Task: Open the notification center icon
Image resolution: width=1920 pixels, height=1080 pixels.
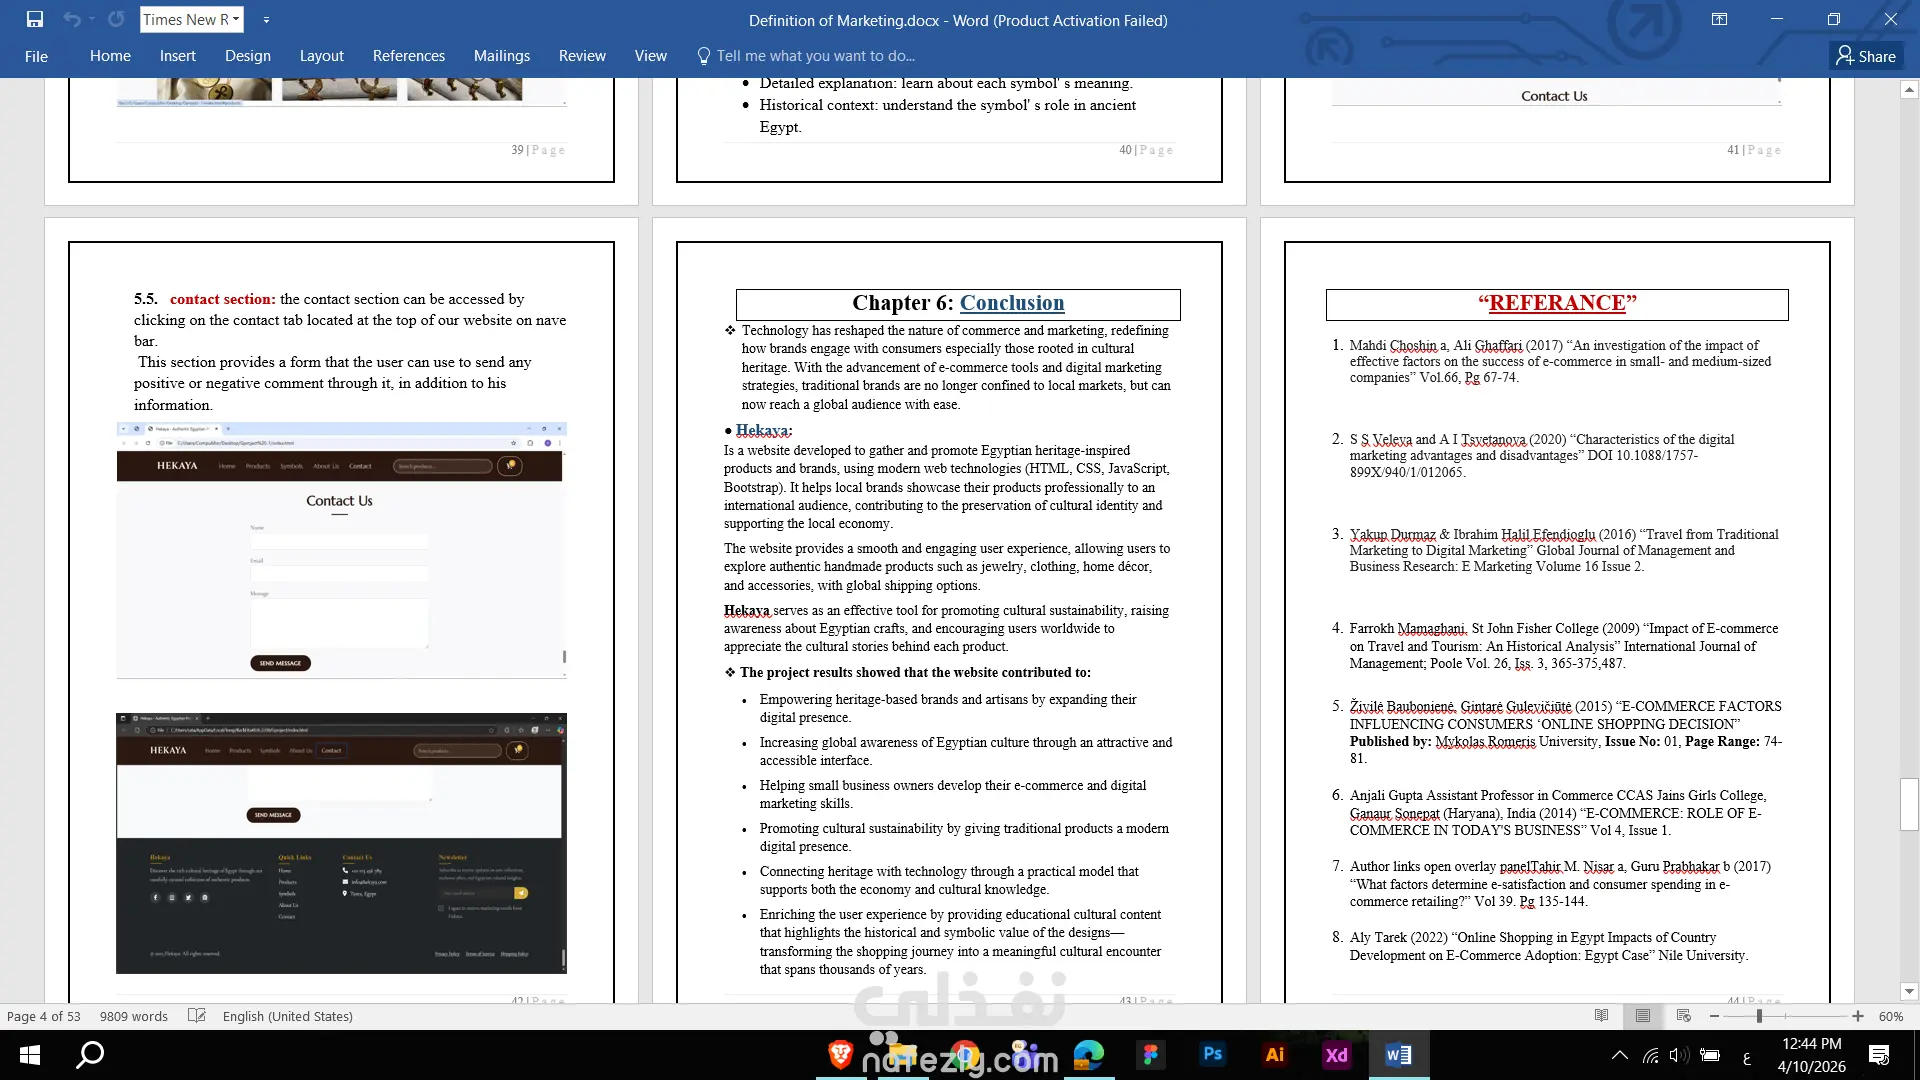Action: tap(1879, 1055)
